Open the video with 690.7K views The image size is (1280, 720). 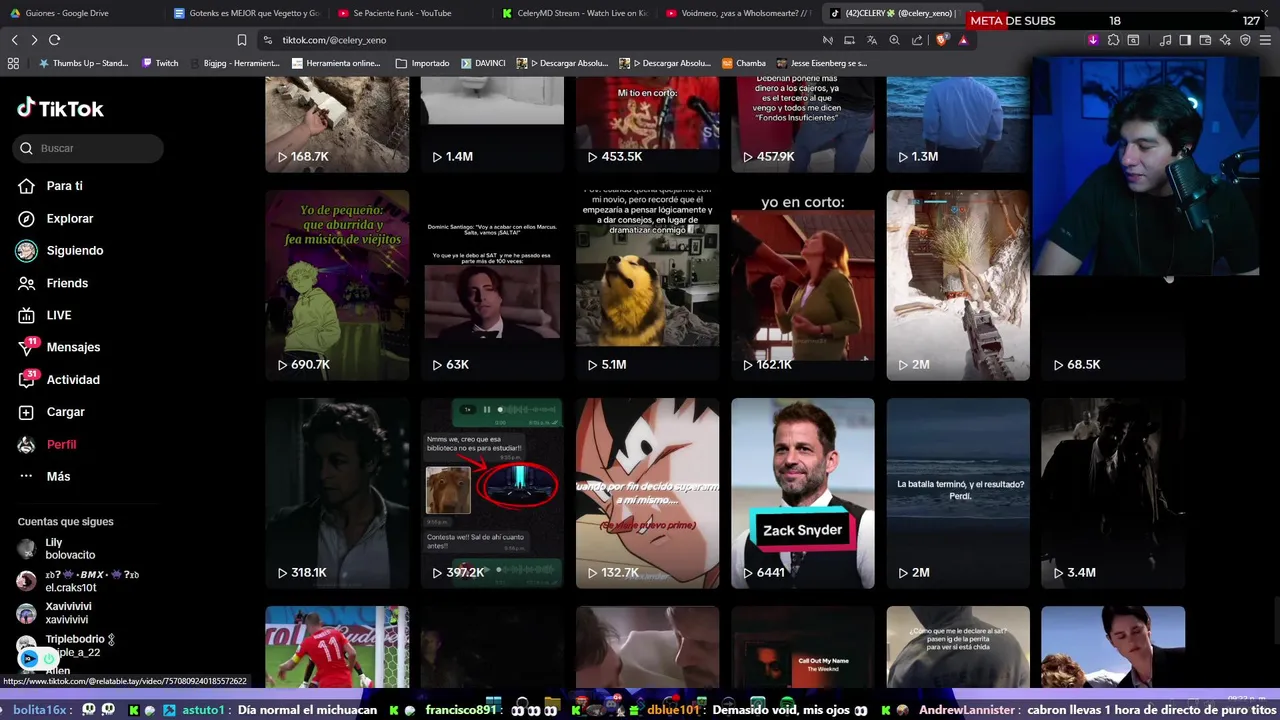[337, 285]
